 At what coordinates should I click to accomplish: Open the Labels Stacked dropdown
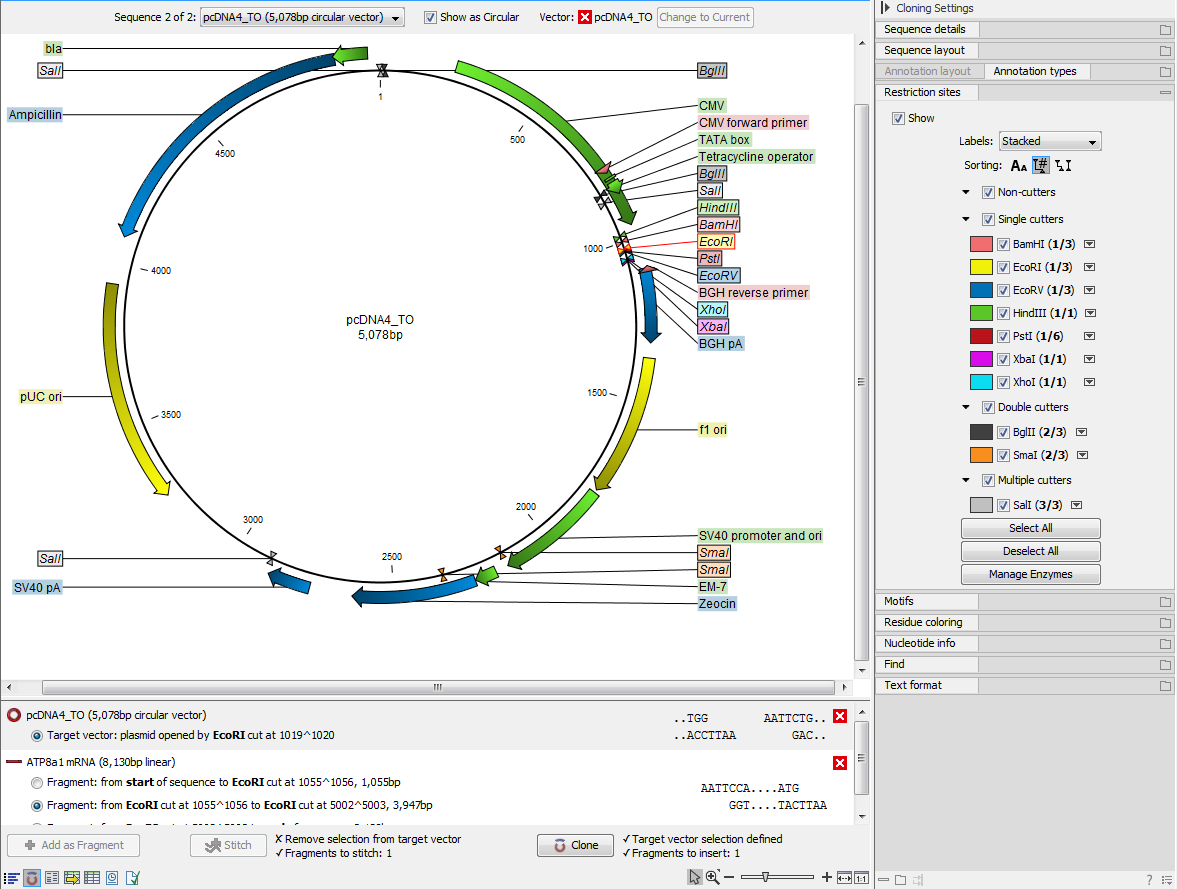click(1048, 141)
